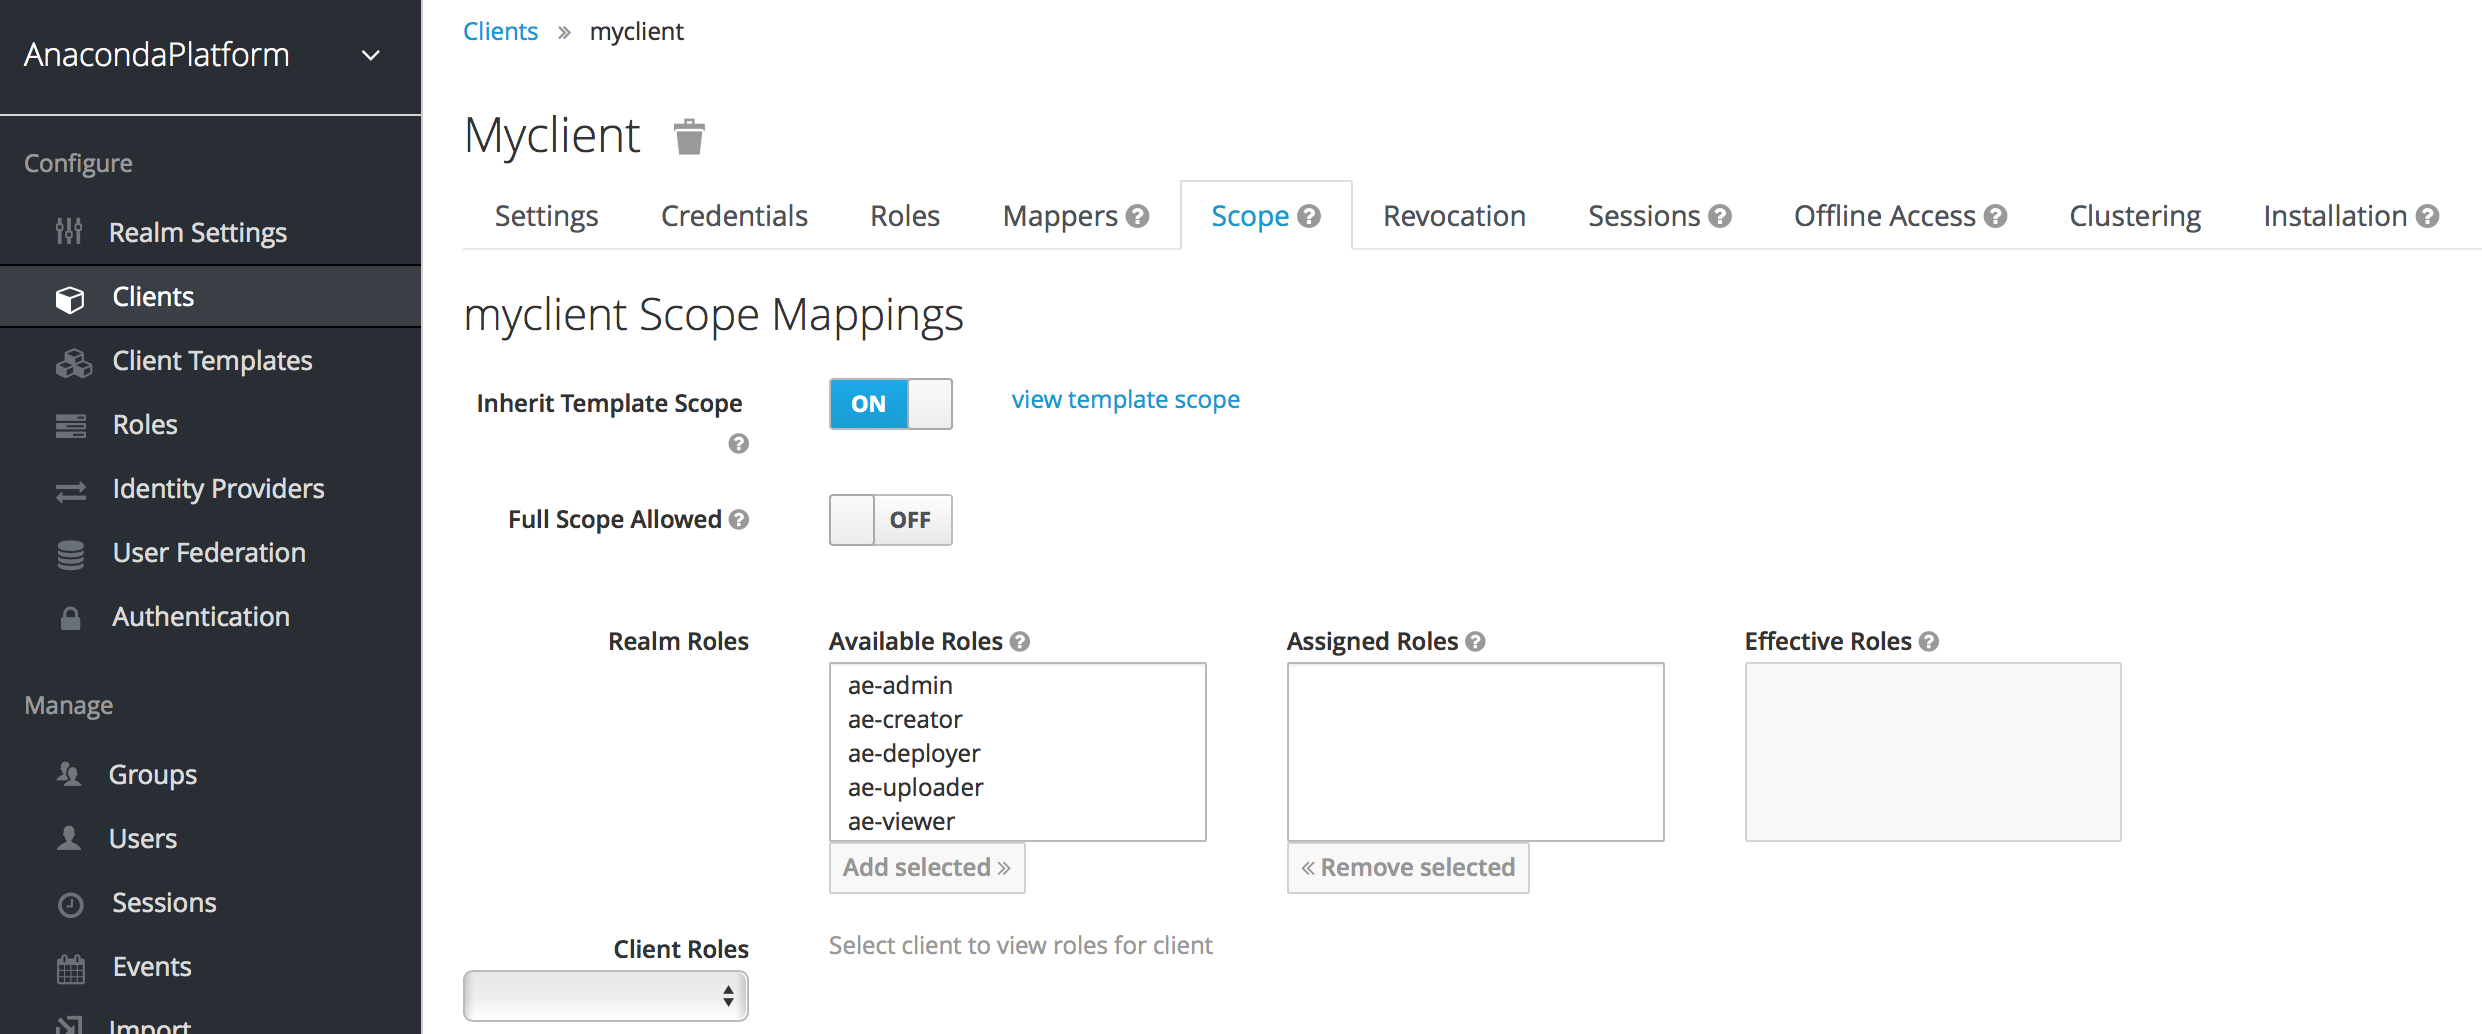Open the view template scope link
The width and height of the screenshot is (2482, 1034).
tap(1125, 400)
